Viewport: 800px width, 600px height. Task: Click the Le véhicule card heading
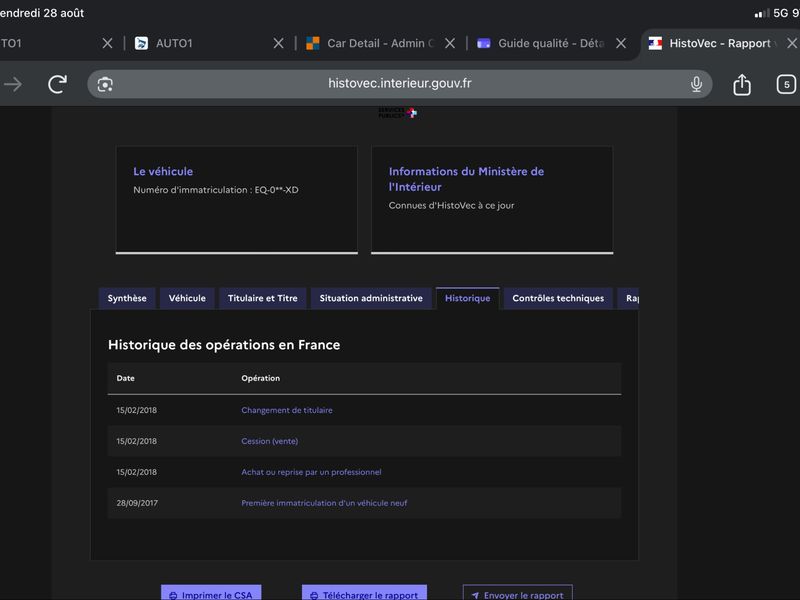tap(163, 171)
